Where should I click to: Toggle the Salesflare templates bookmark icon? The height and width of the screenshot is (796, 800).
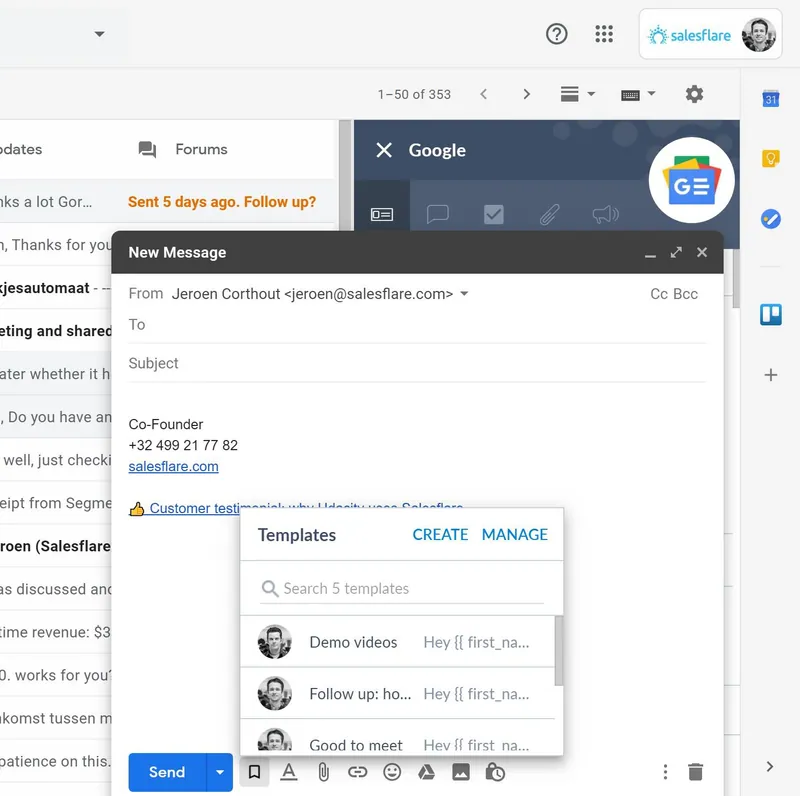[x=254, y=772]
